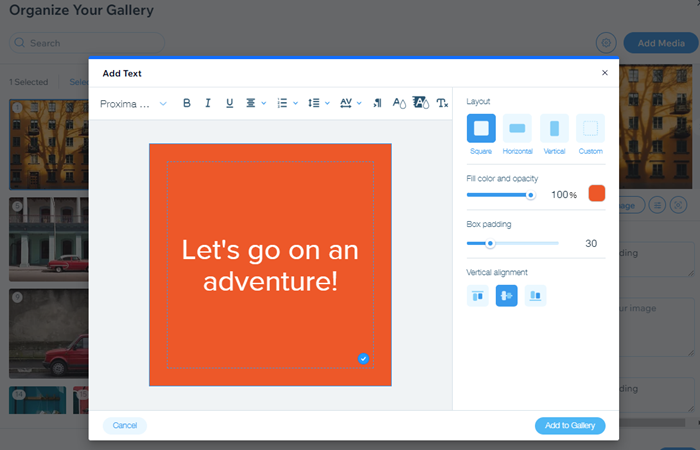Select the yellow building thumbnail numbered 1
The image size is (700, 450).
coord(49,144)
